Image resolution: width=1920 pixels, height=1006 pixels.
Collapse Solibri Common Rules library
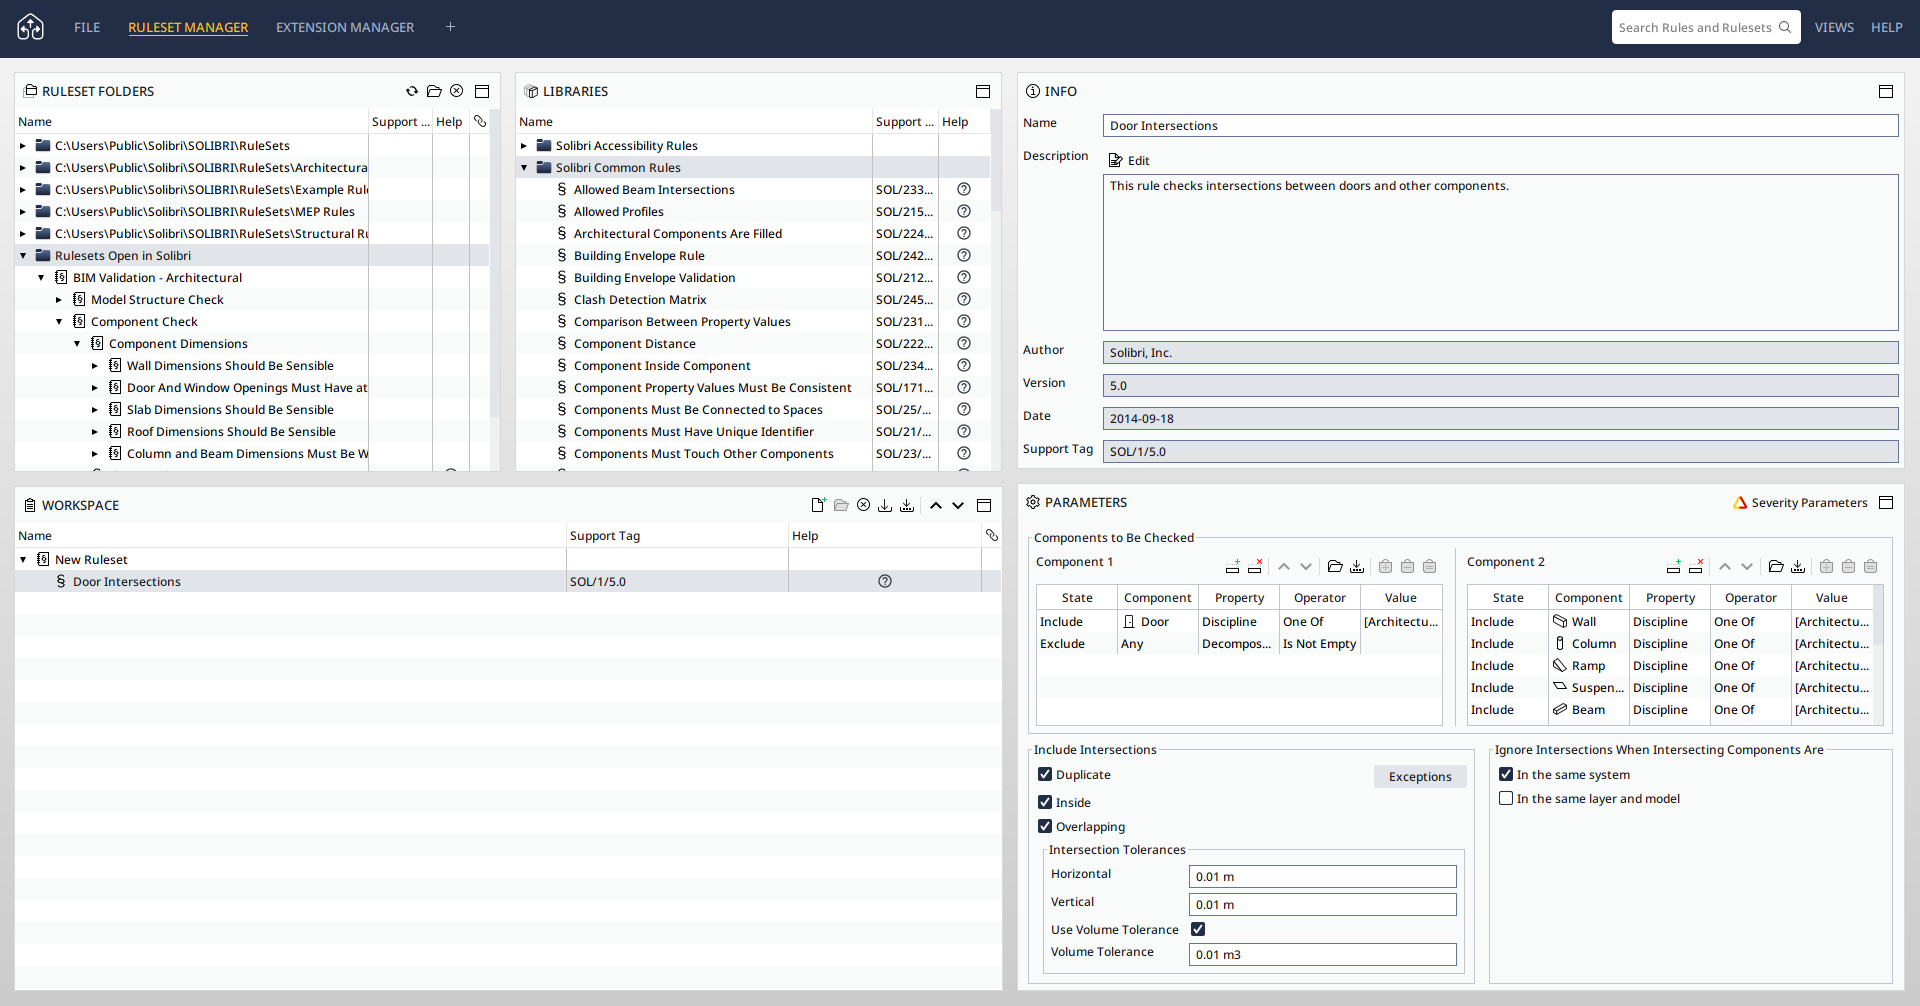point(524,167)
